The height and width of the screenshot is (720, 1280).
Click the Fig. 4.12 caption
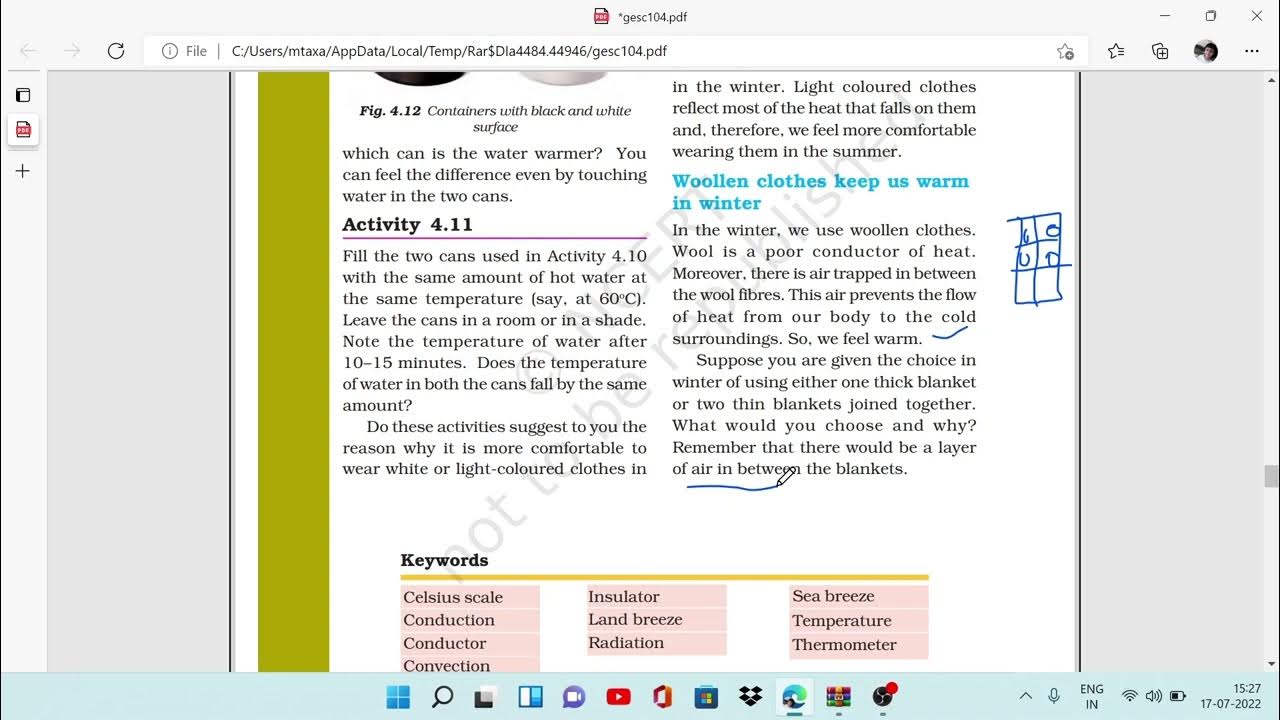pos(495,119)
